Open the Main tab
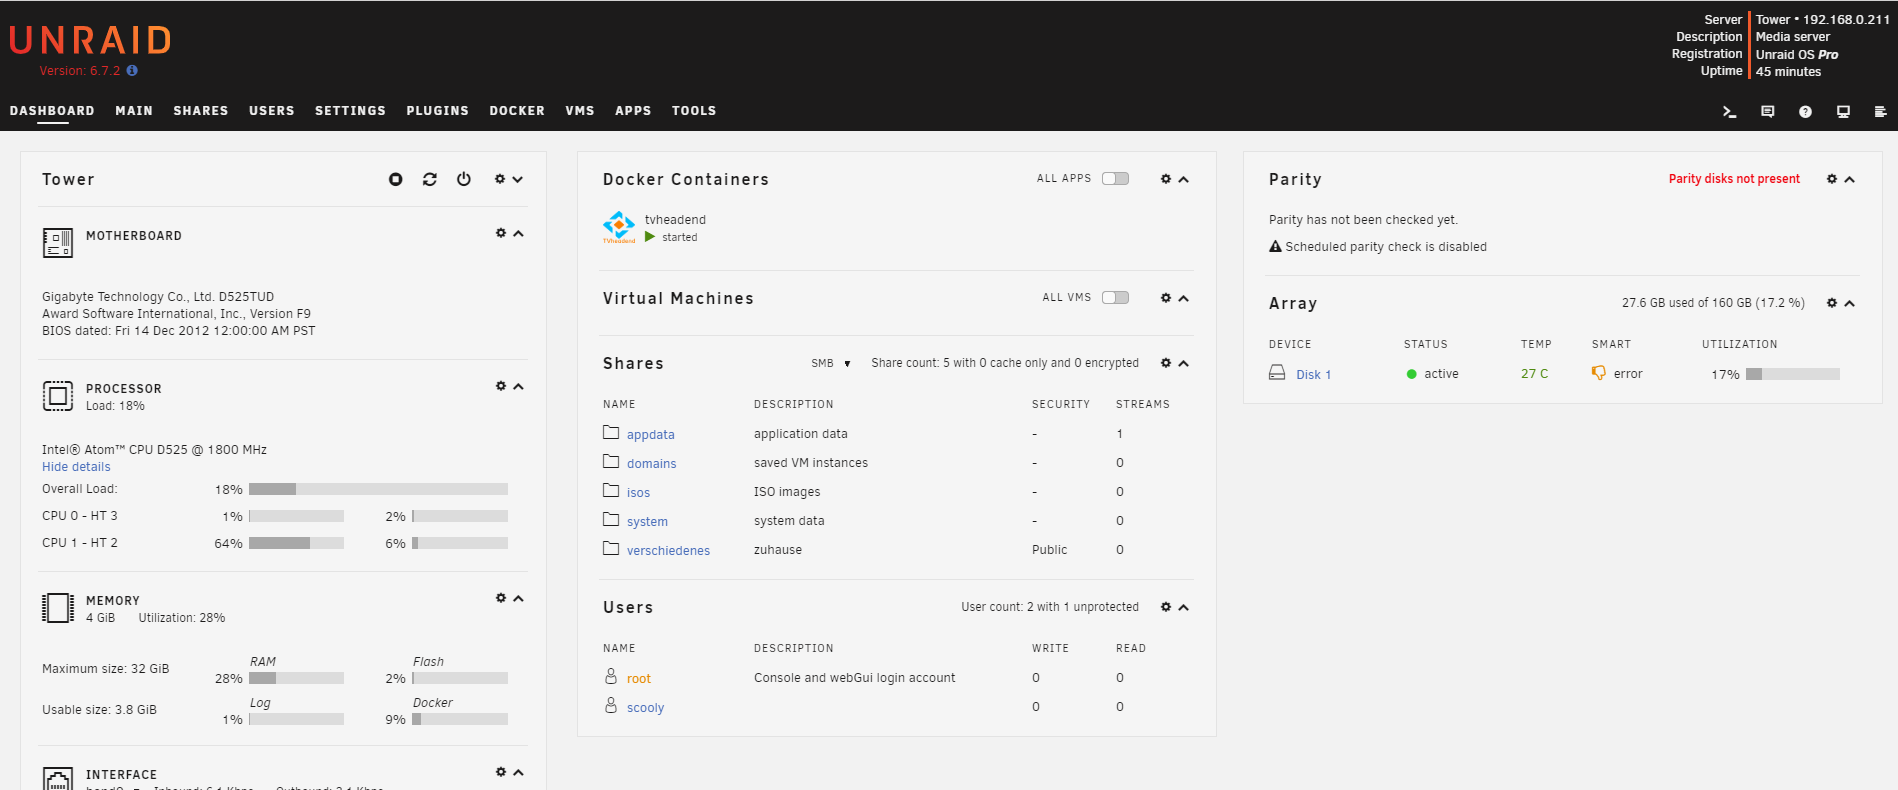This screenshot has width=1898, height=790. [134, 111]
